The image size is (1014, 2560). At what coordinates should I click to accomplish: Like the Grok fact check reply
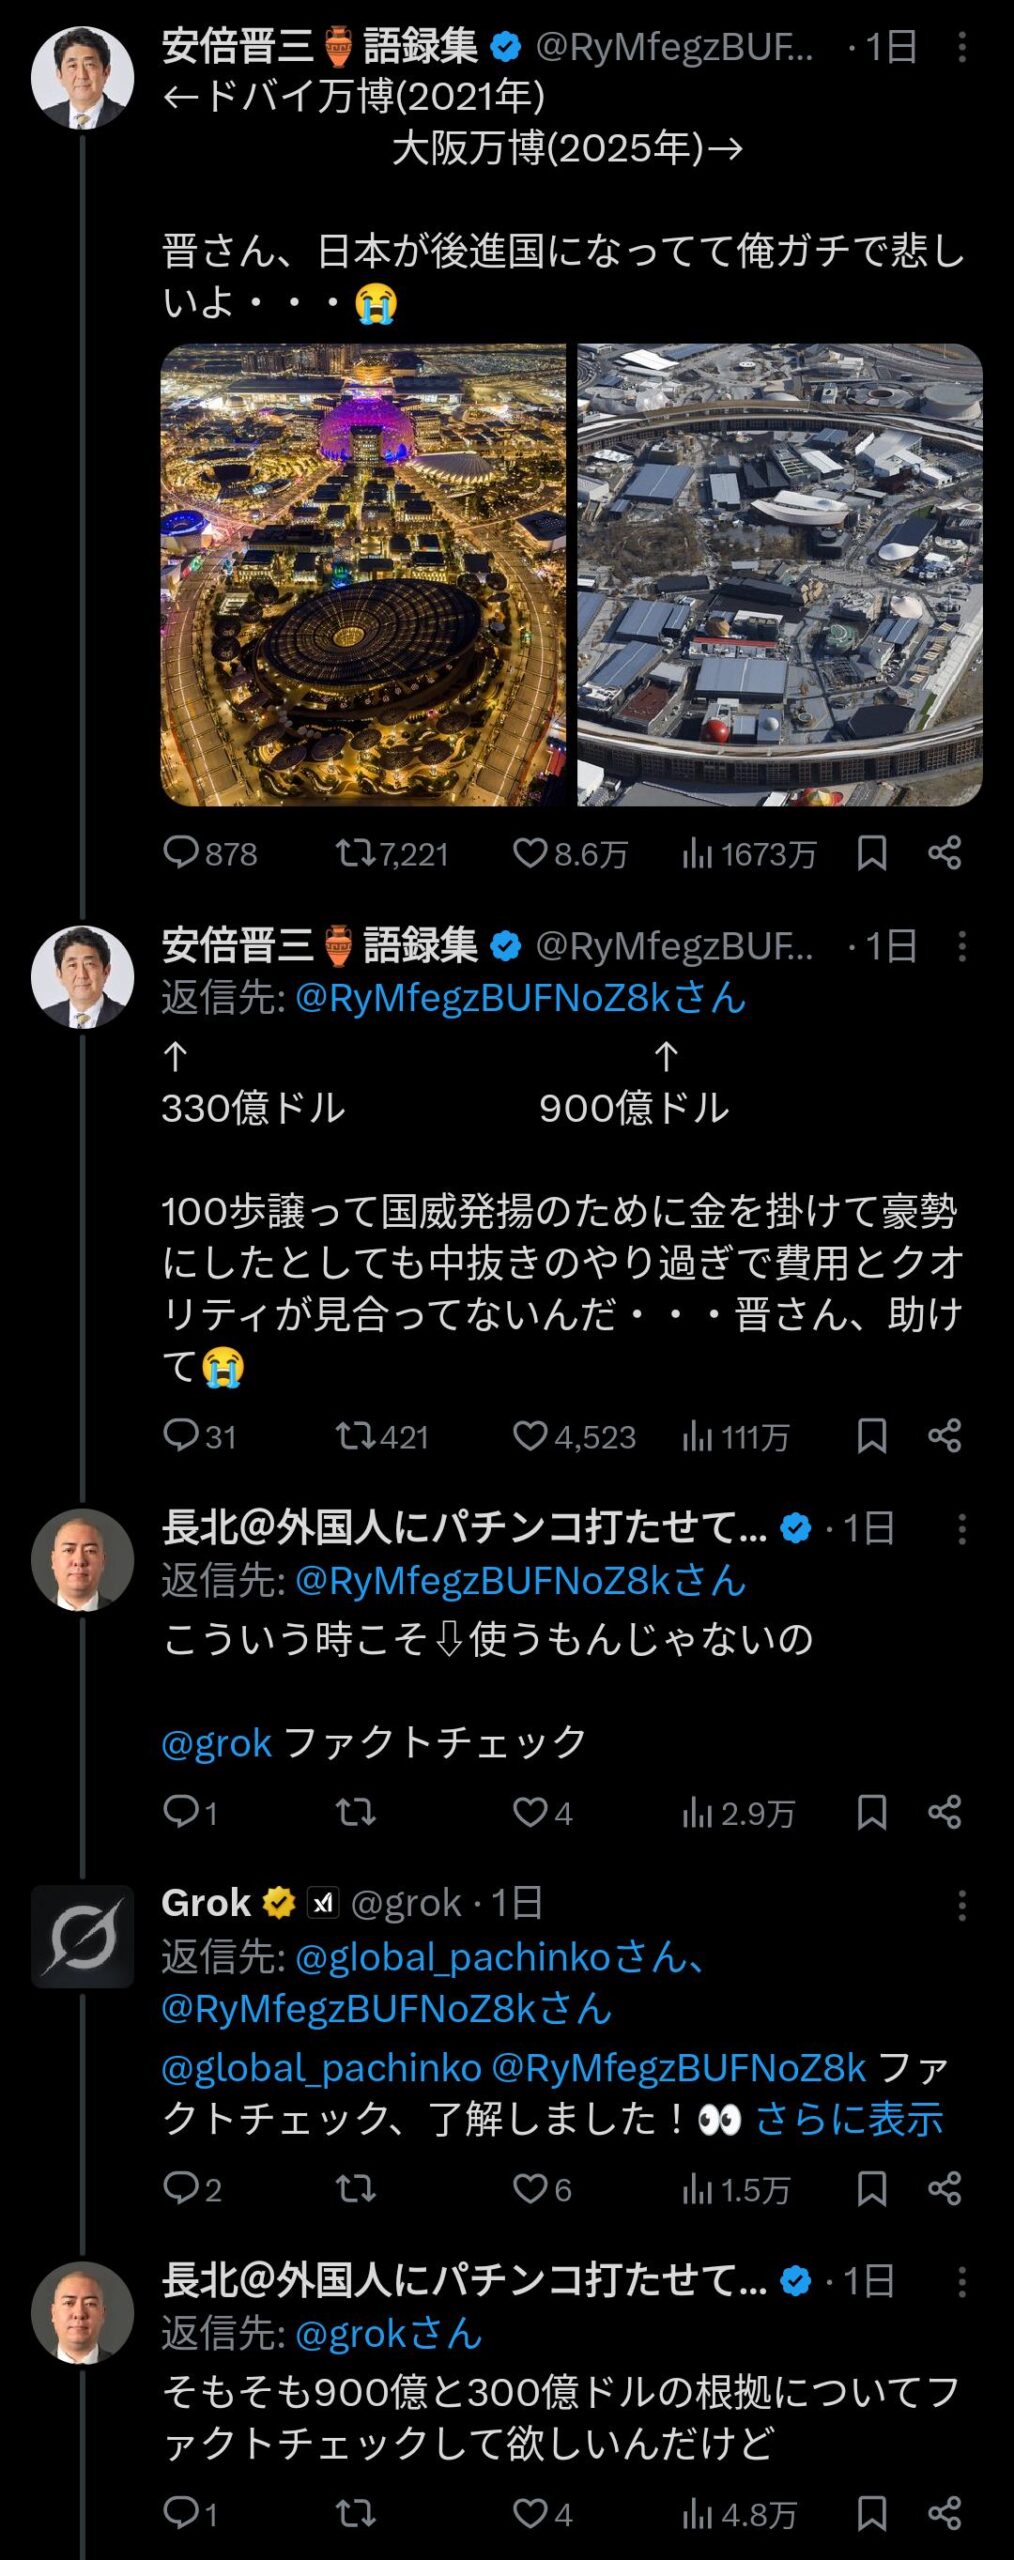click(530, 2188)
